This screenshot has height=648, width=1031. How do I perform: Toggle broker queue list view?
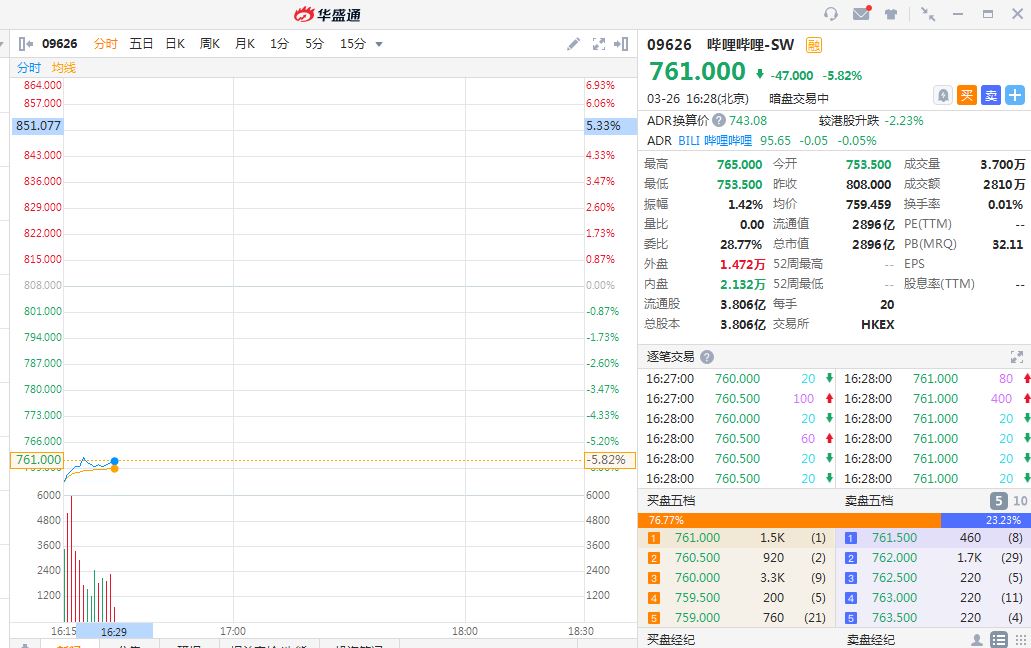(998, 639)
